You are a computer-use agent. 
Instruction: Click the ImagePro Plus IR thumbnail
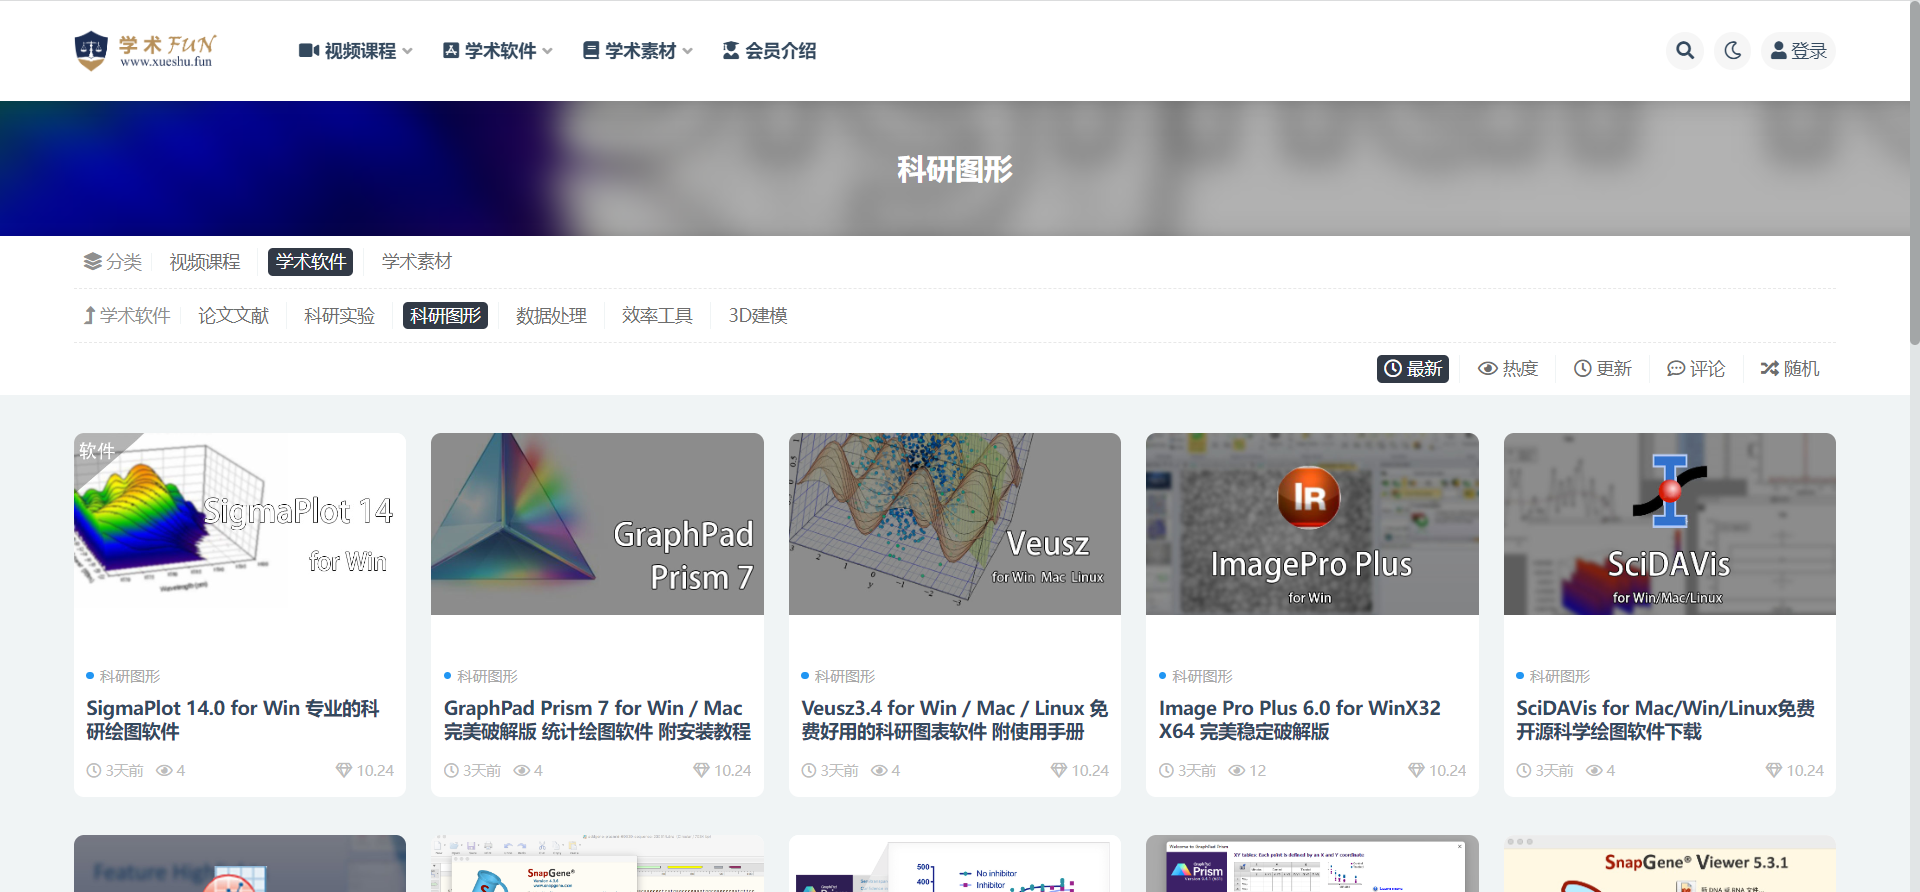click(x=1312, y=524)
